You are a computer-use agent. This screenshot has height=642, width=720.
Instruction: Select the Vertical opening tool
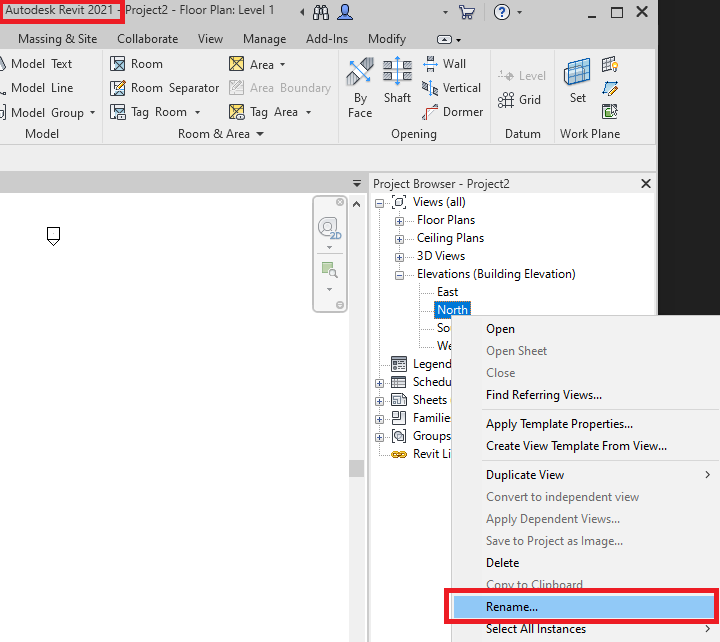pos(451,88)
